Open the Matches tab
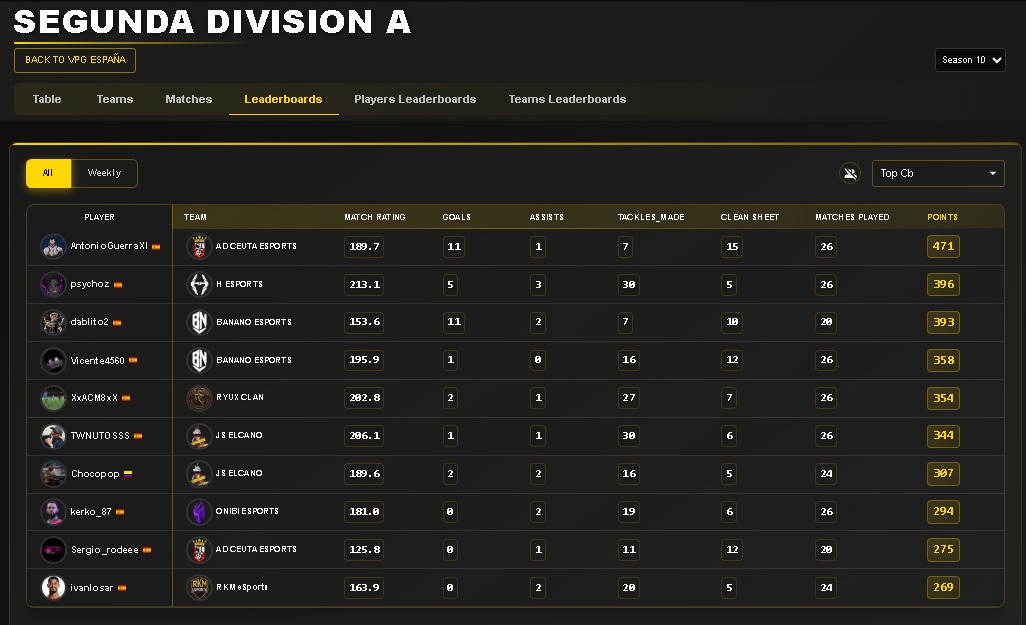1026x625 pixels. (188, 99)
